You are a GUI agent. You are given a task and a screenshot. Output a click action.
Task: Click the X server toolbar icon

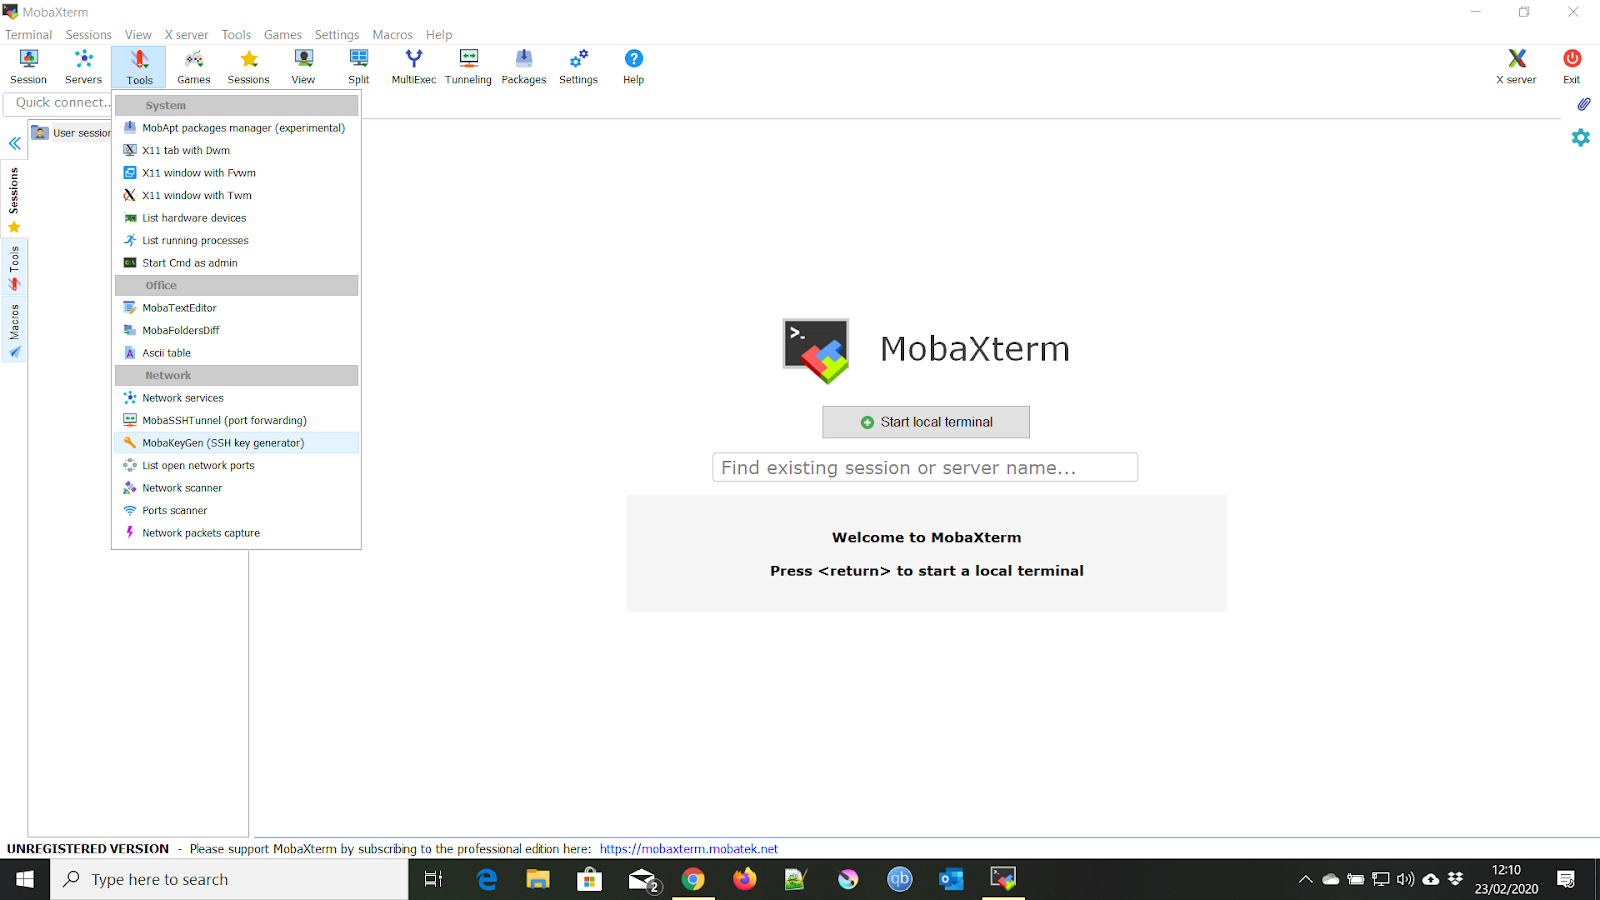(1516, 67)
